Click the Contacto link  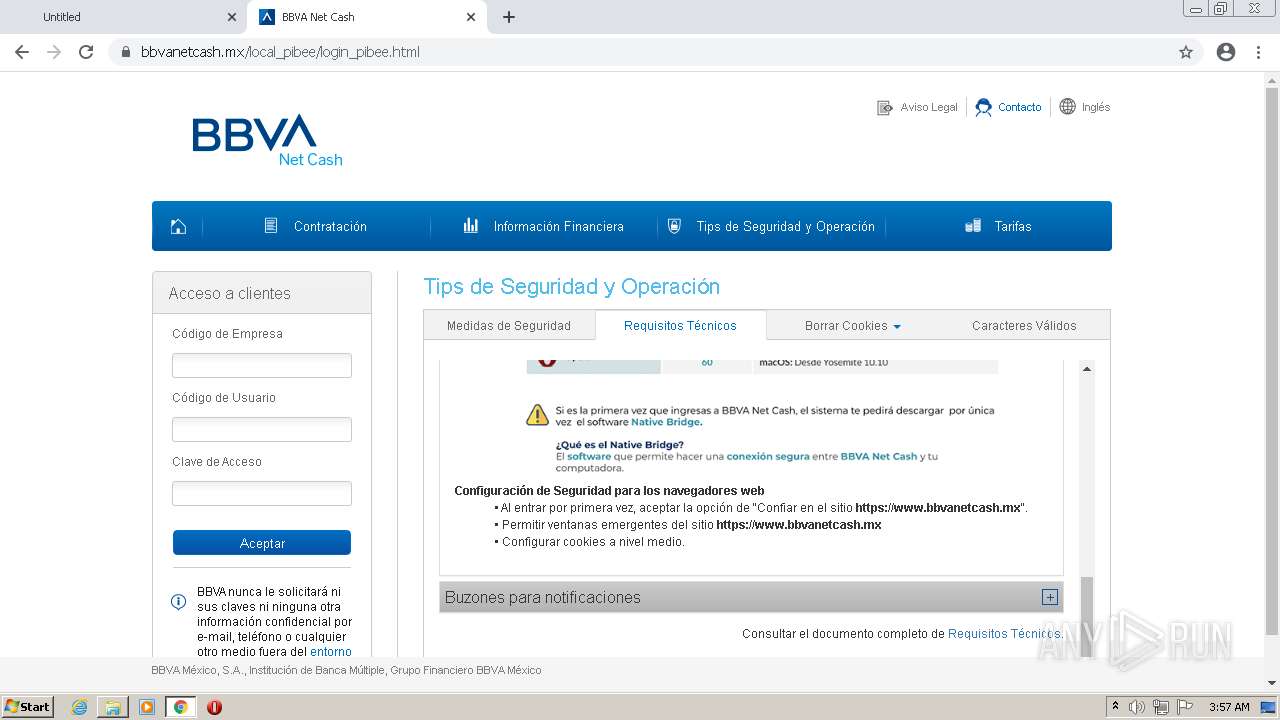(x=1019, y=107)
